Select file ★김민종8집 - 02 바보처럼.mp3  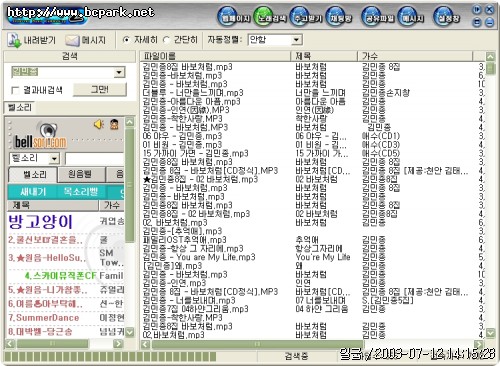coord(200,179)
